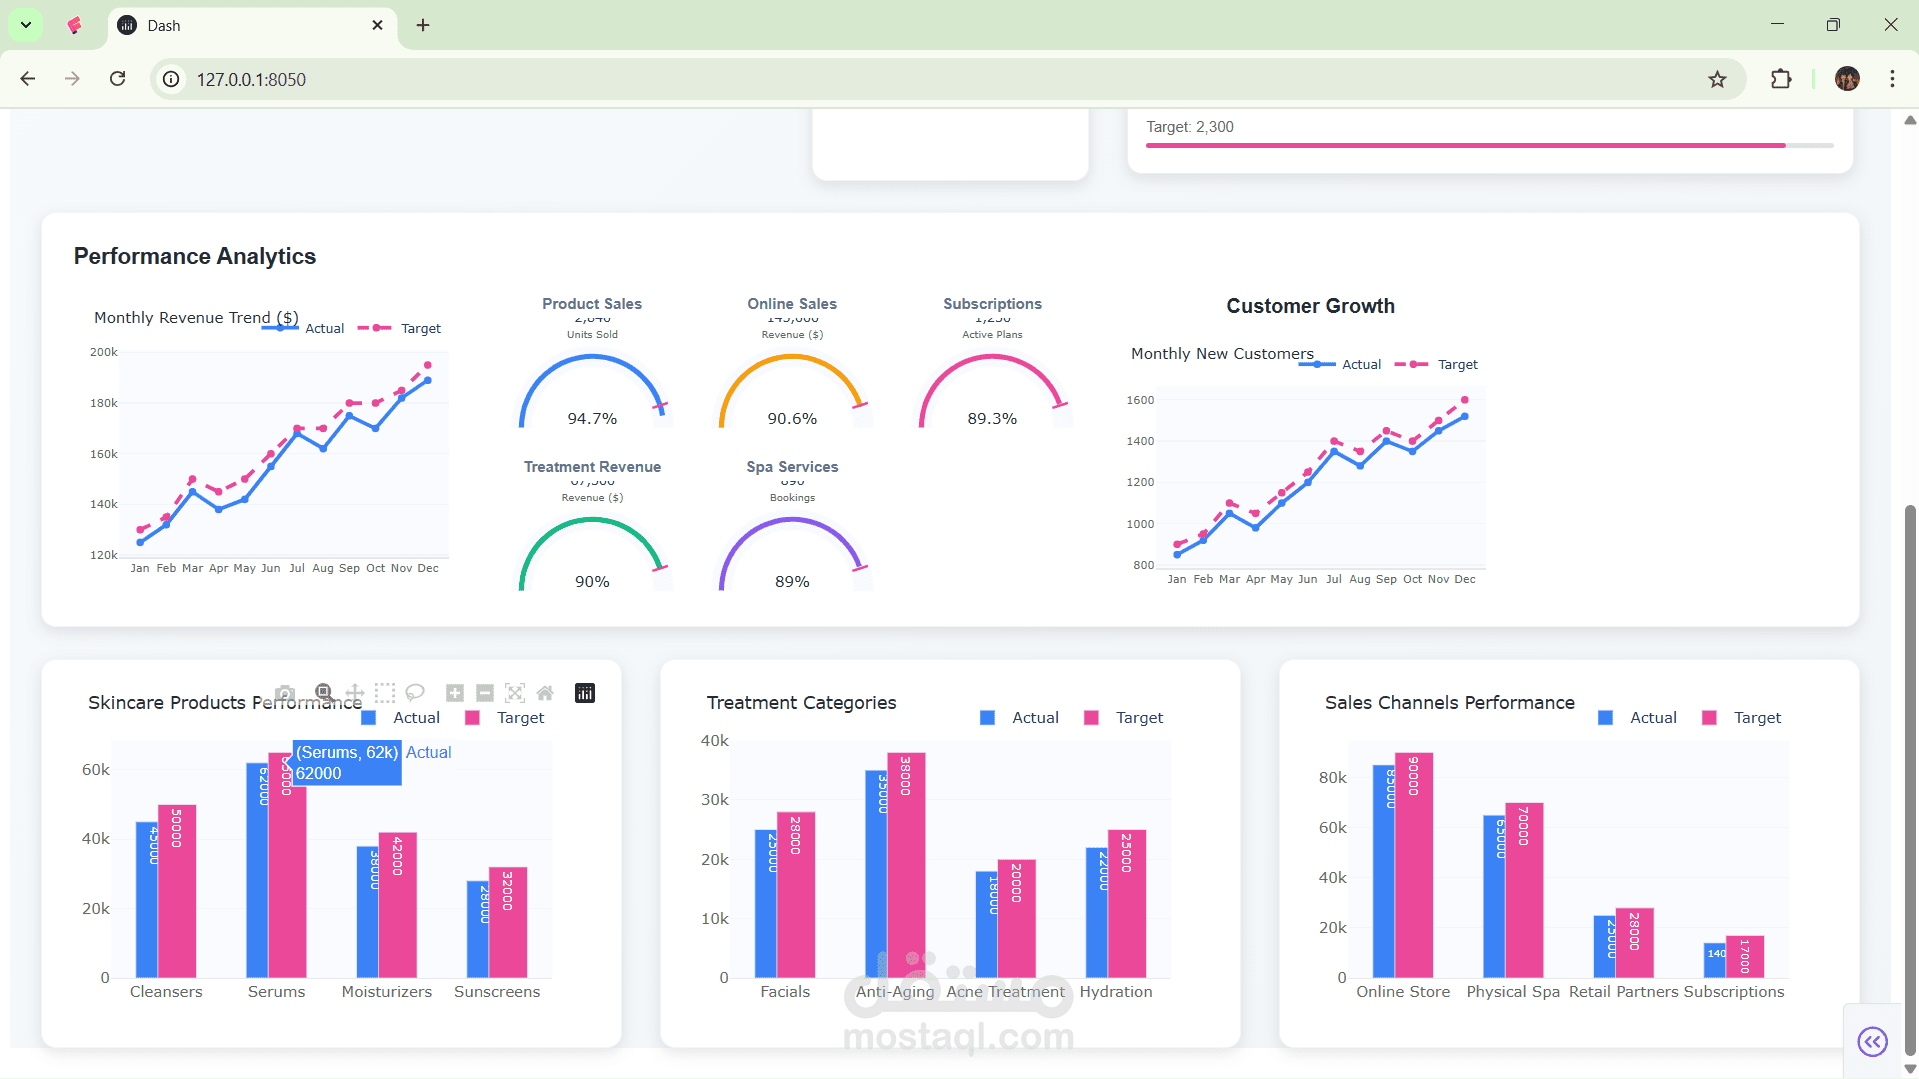Toggle Actual trace in Monthly Revenue Trend legend
Image resolution: width=1919 pixels, height=1079 pixels.
click(303, 328)
